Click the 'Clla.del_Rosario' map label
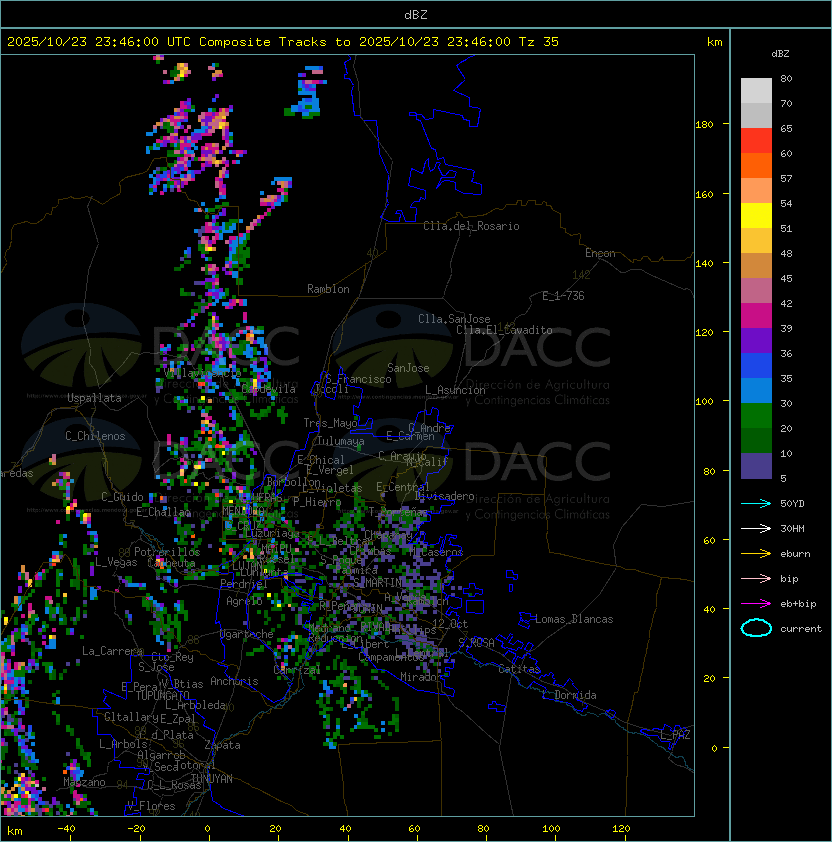Viewport: 832px width, 842px height. [x=471, y=226]
